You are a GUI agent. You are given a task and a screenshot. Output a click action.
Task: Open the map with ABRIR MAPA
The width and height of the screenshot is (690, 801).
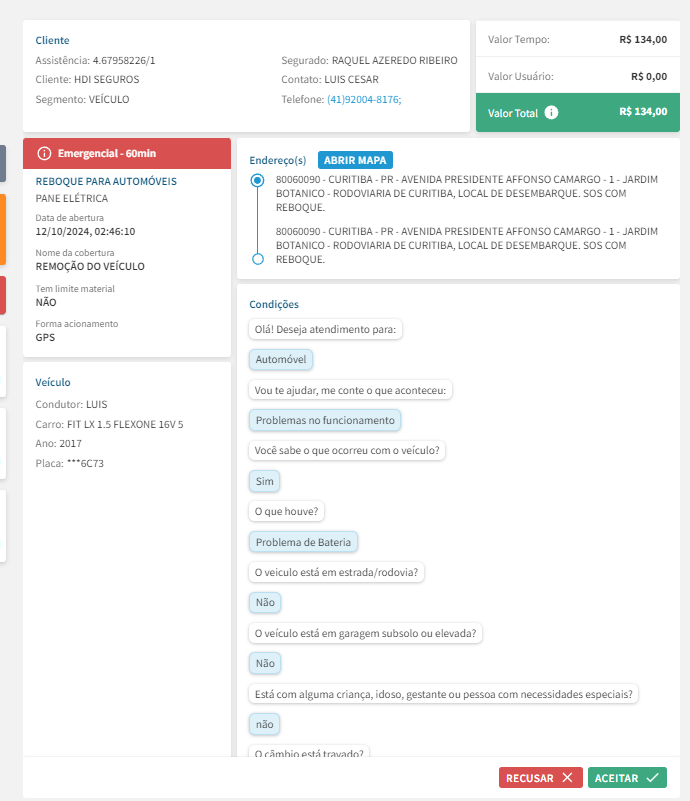(x=356, y=160)
